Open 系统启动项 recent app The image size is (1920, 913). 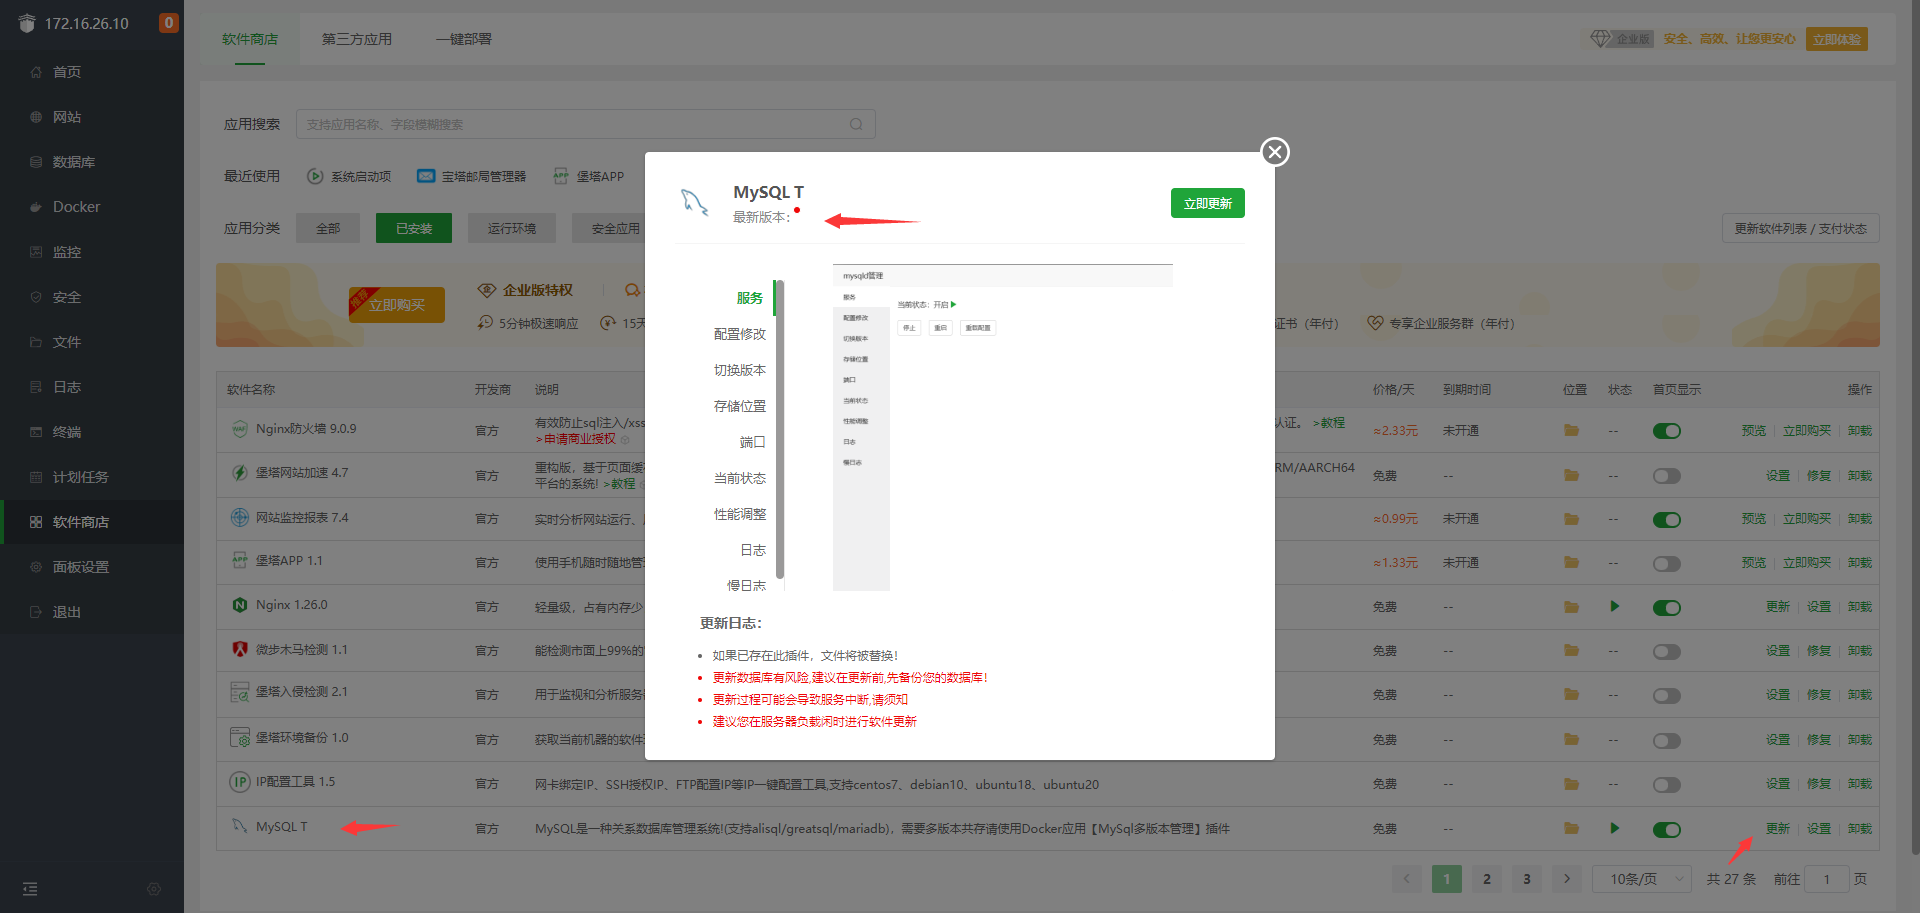click(x=349, y=176)
